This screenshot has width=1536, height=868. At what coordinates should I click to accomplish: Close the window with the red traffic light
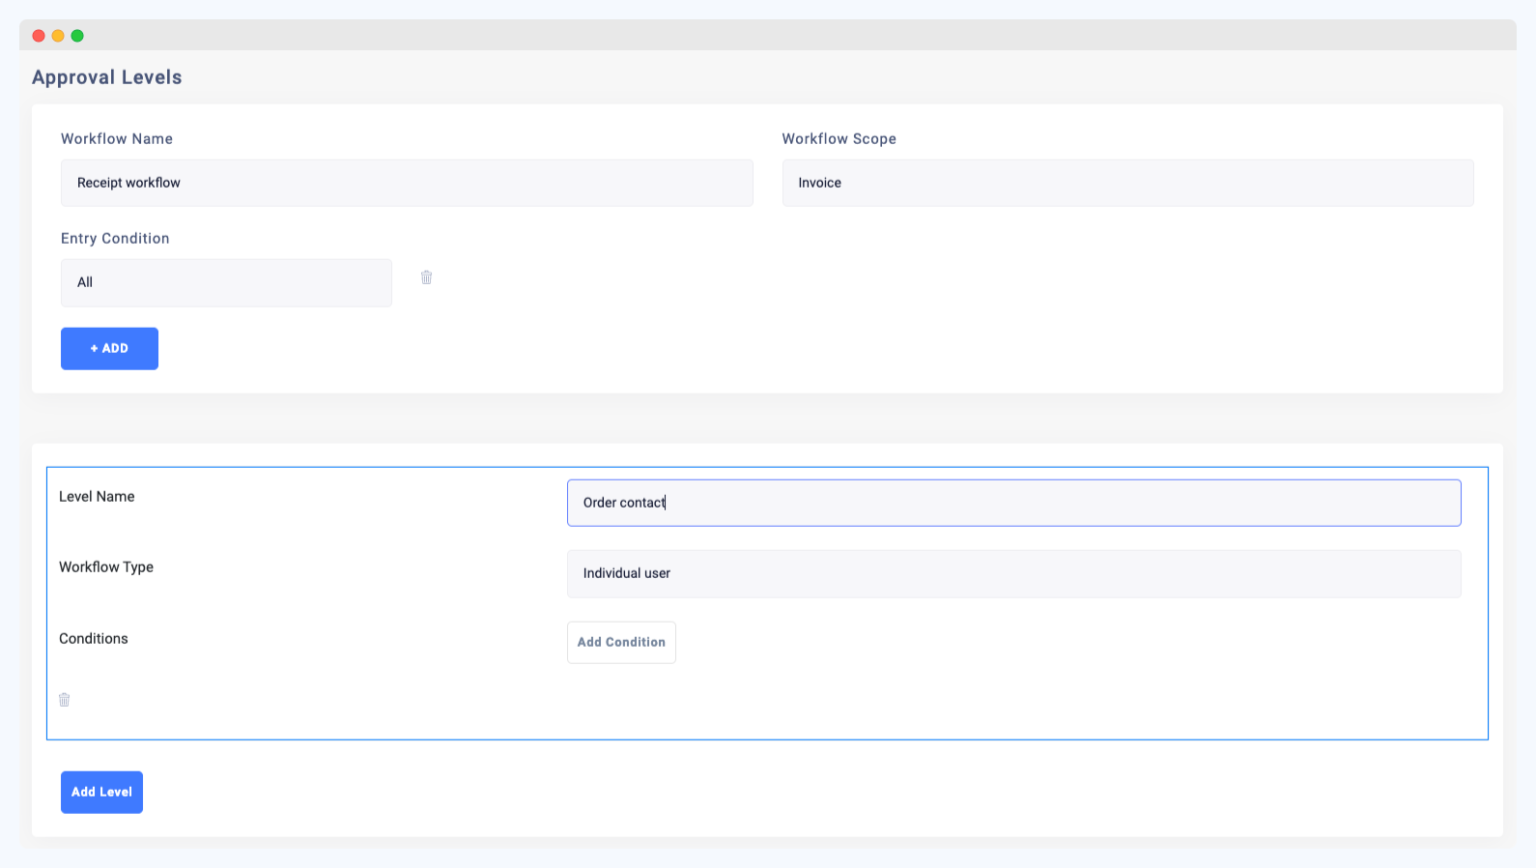point(38,34)
